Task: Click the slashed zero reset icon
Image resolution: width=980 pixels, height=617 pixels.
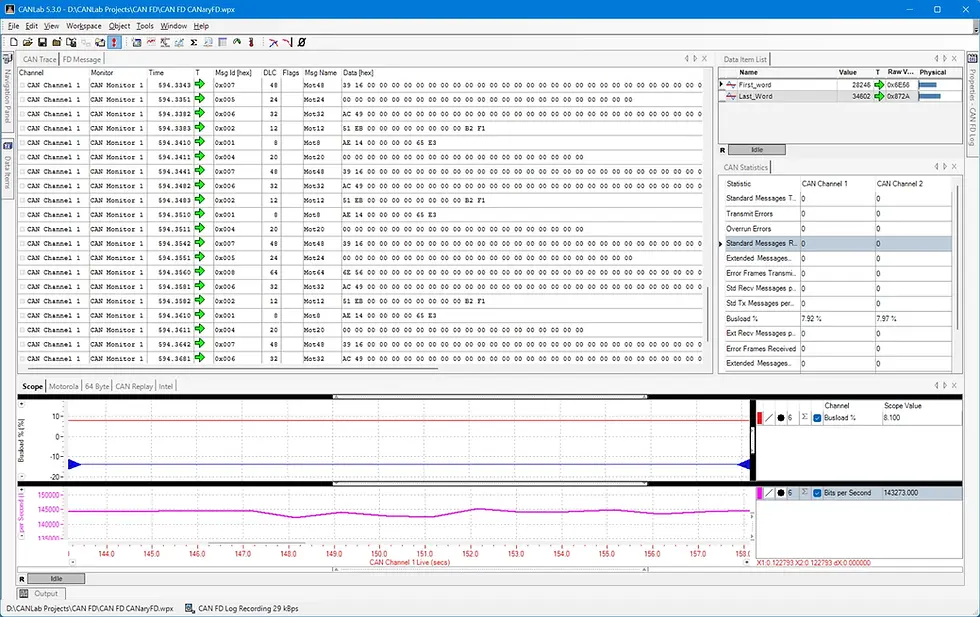Action: point(302,43)
